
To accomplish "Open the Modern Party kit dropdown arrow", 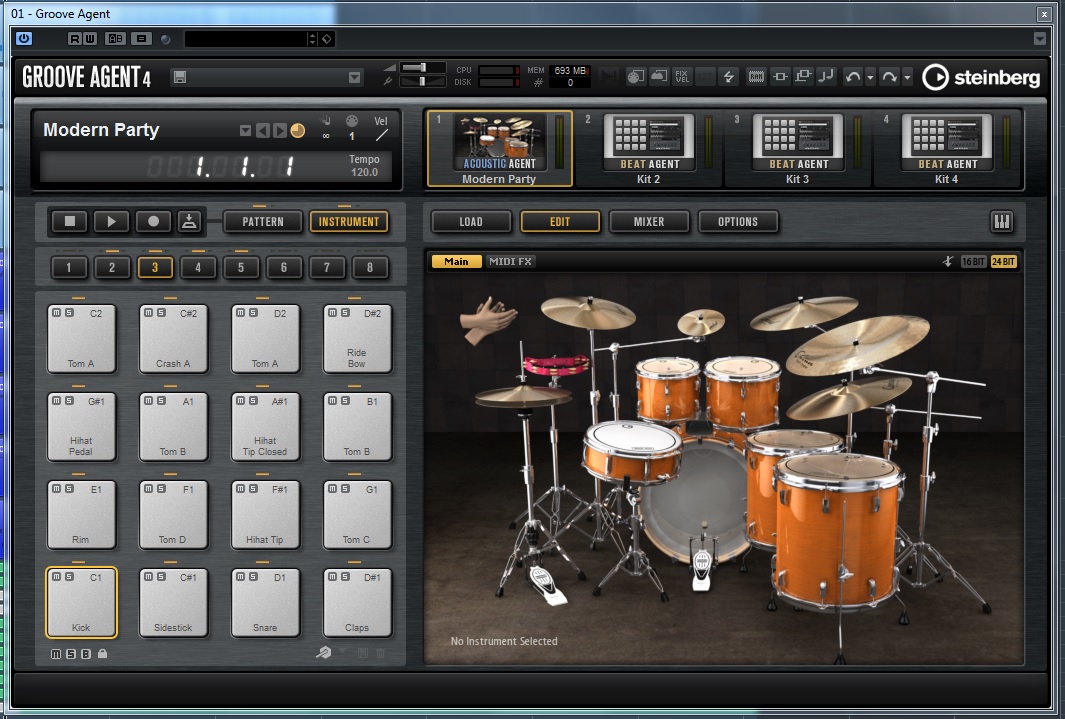I will coord(245,131).
